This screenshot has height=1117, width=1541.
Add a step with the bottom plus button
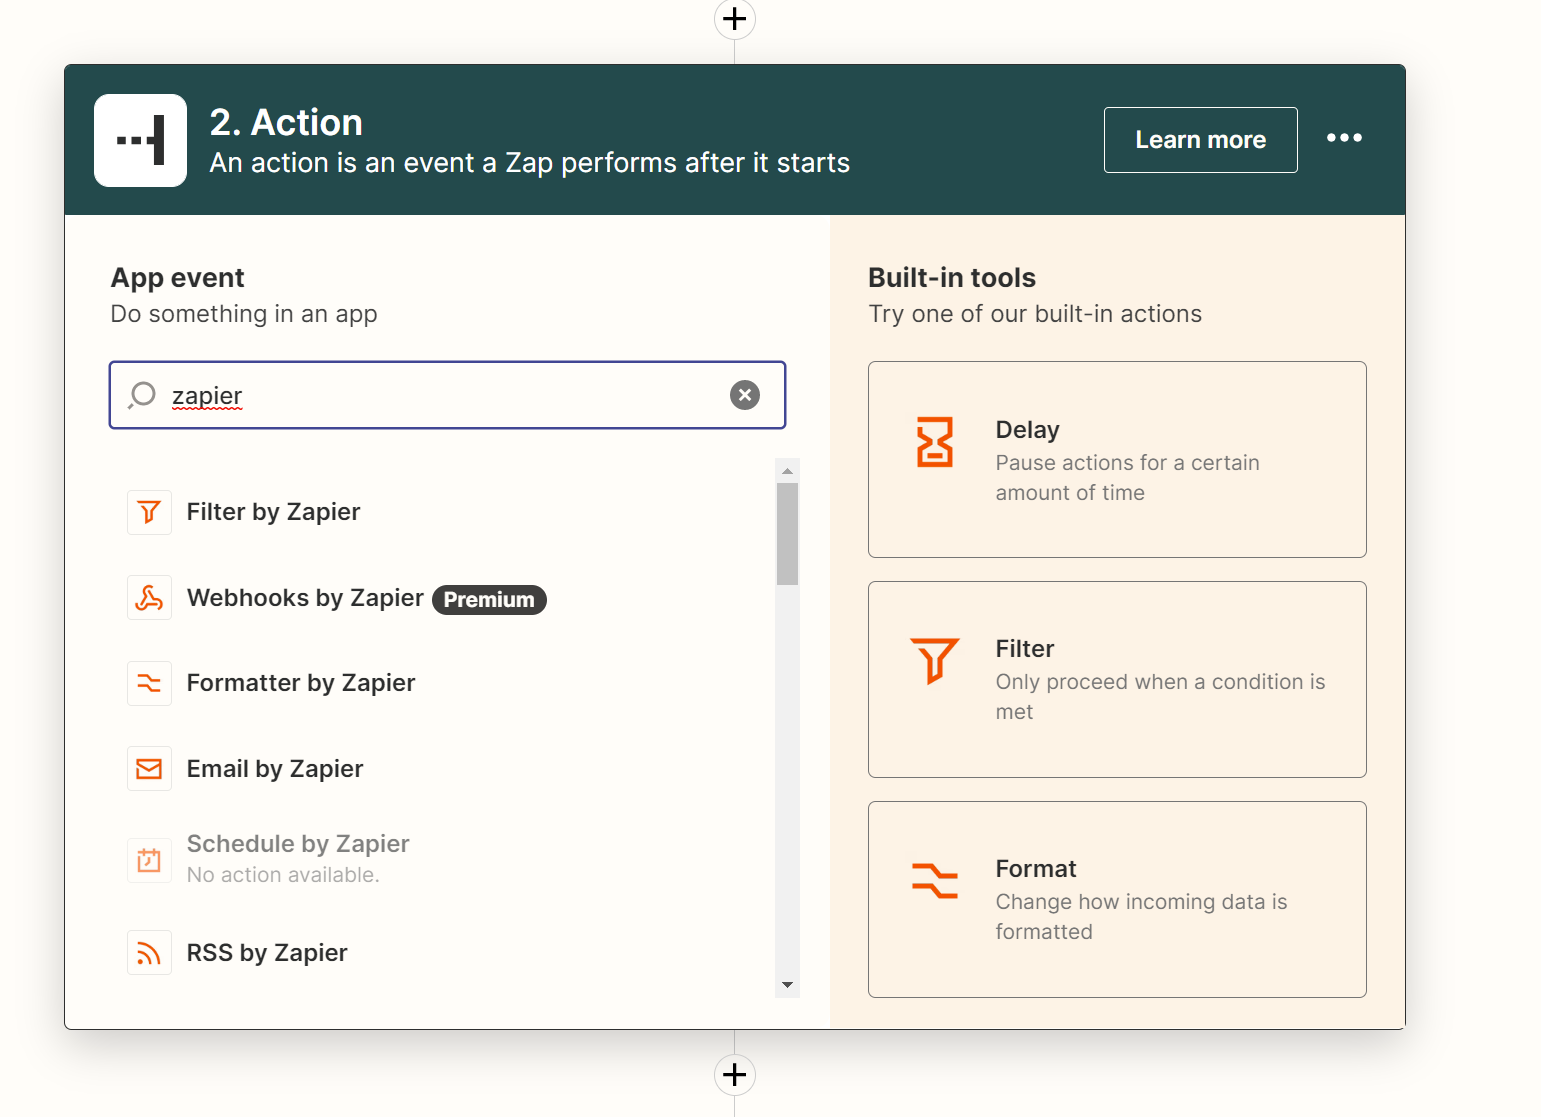pos(735,1075)
